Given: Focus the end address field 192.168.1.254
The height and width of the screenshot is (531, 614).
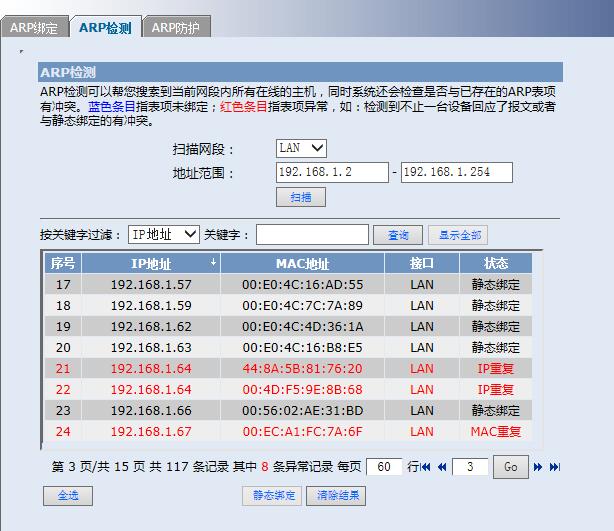Looking at the screenshot, I should click(x=457, y=172).
